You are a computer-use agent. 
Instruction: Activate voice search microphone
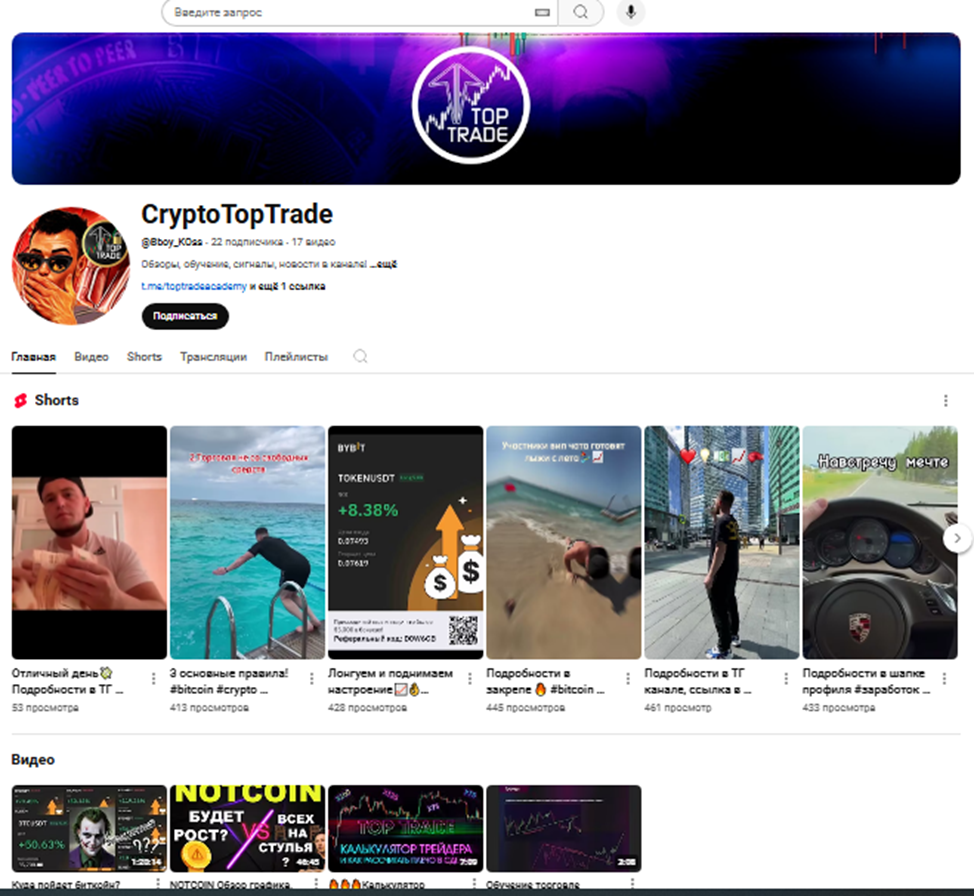tap(630, 12)
